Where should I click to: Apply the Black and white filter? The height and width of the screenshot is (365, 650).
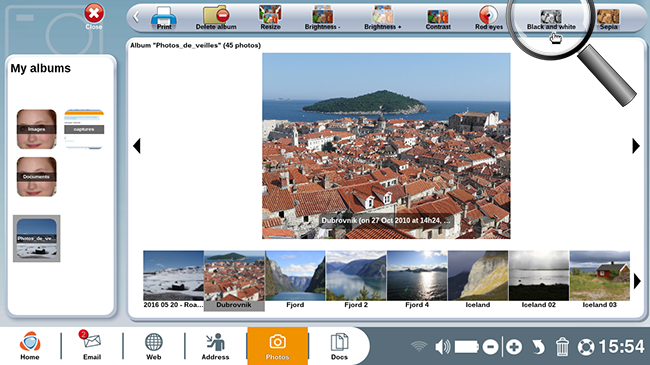click(551, 19)
